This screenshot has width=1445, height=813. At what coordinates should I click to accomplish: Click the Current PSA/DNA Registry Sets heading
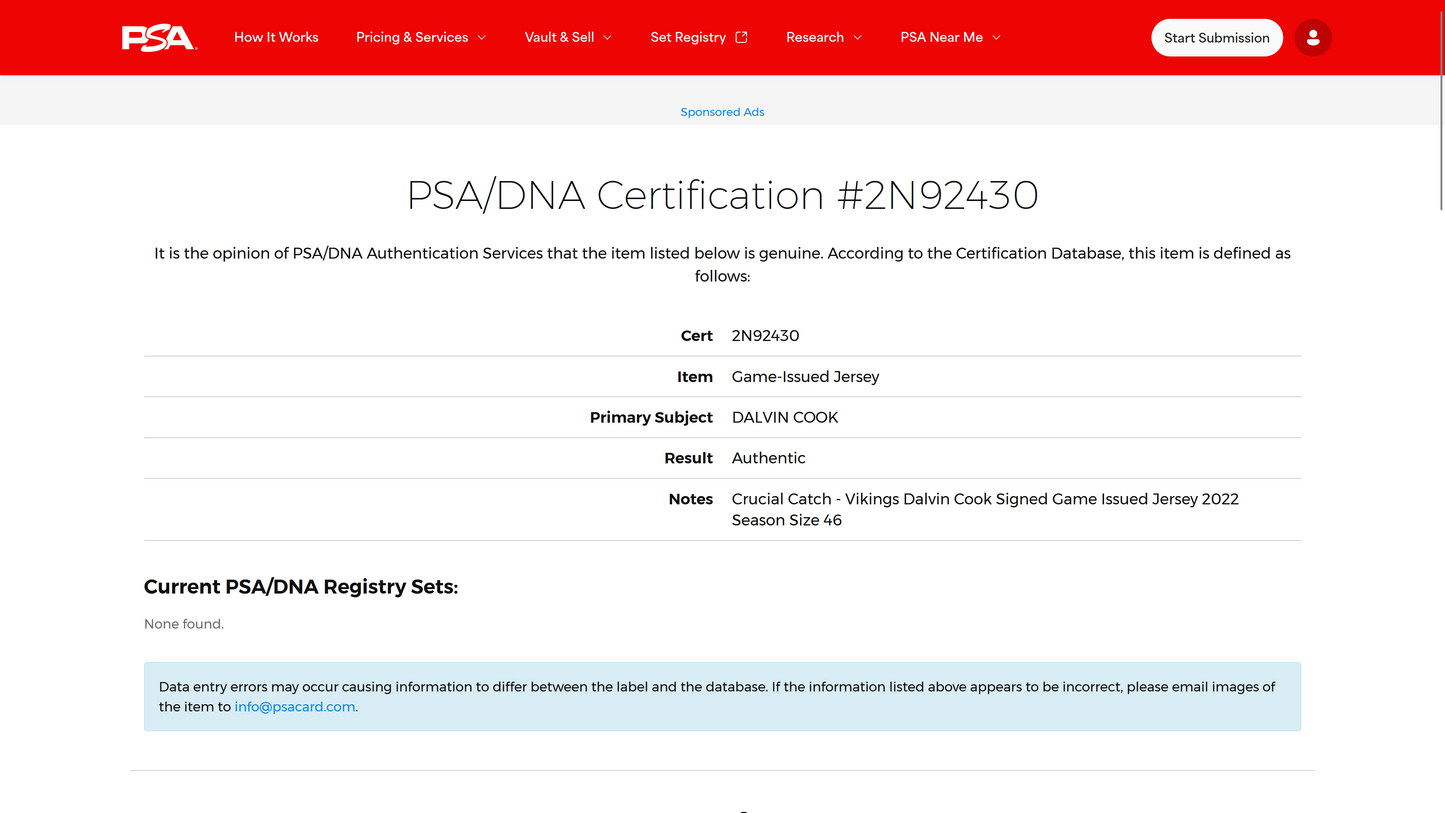pyautogui.click(x=301, y=587)
